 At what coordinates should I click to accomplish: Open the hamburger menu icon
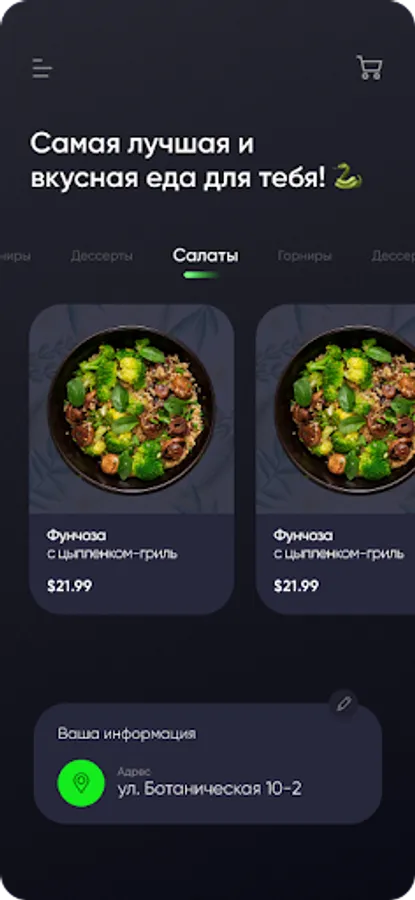(x=42, y=68)
